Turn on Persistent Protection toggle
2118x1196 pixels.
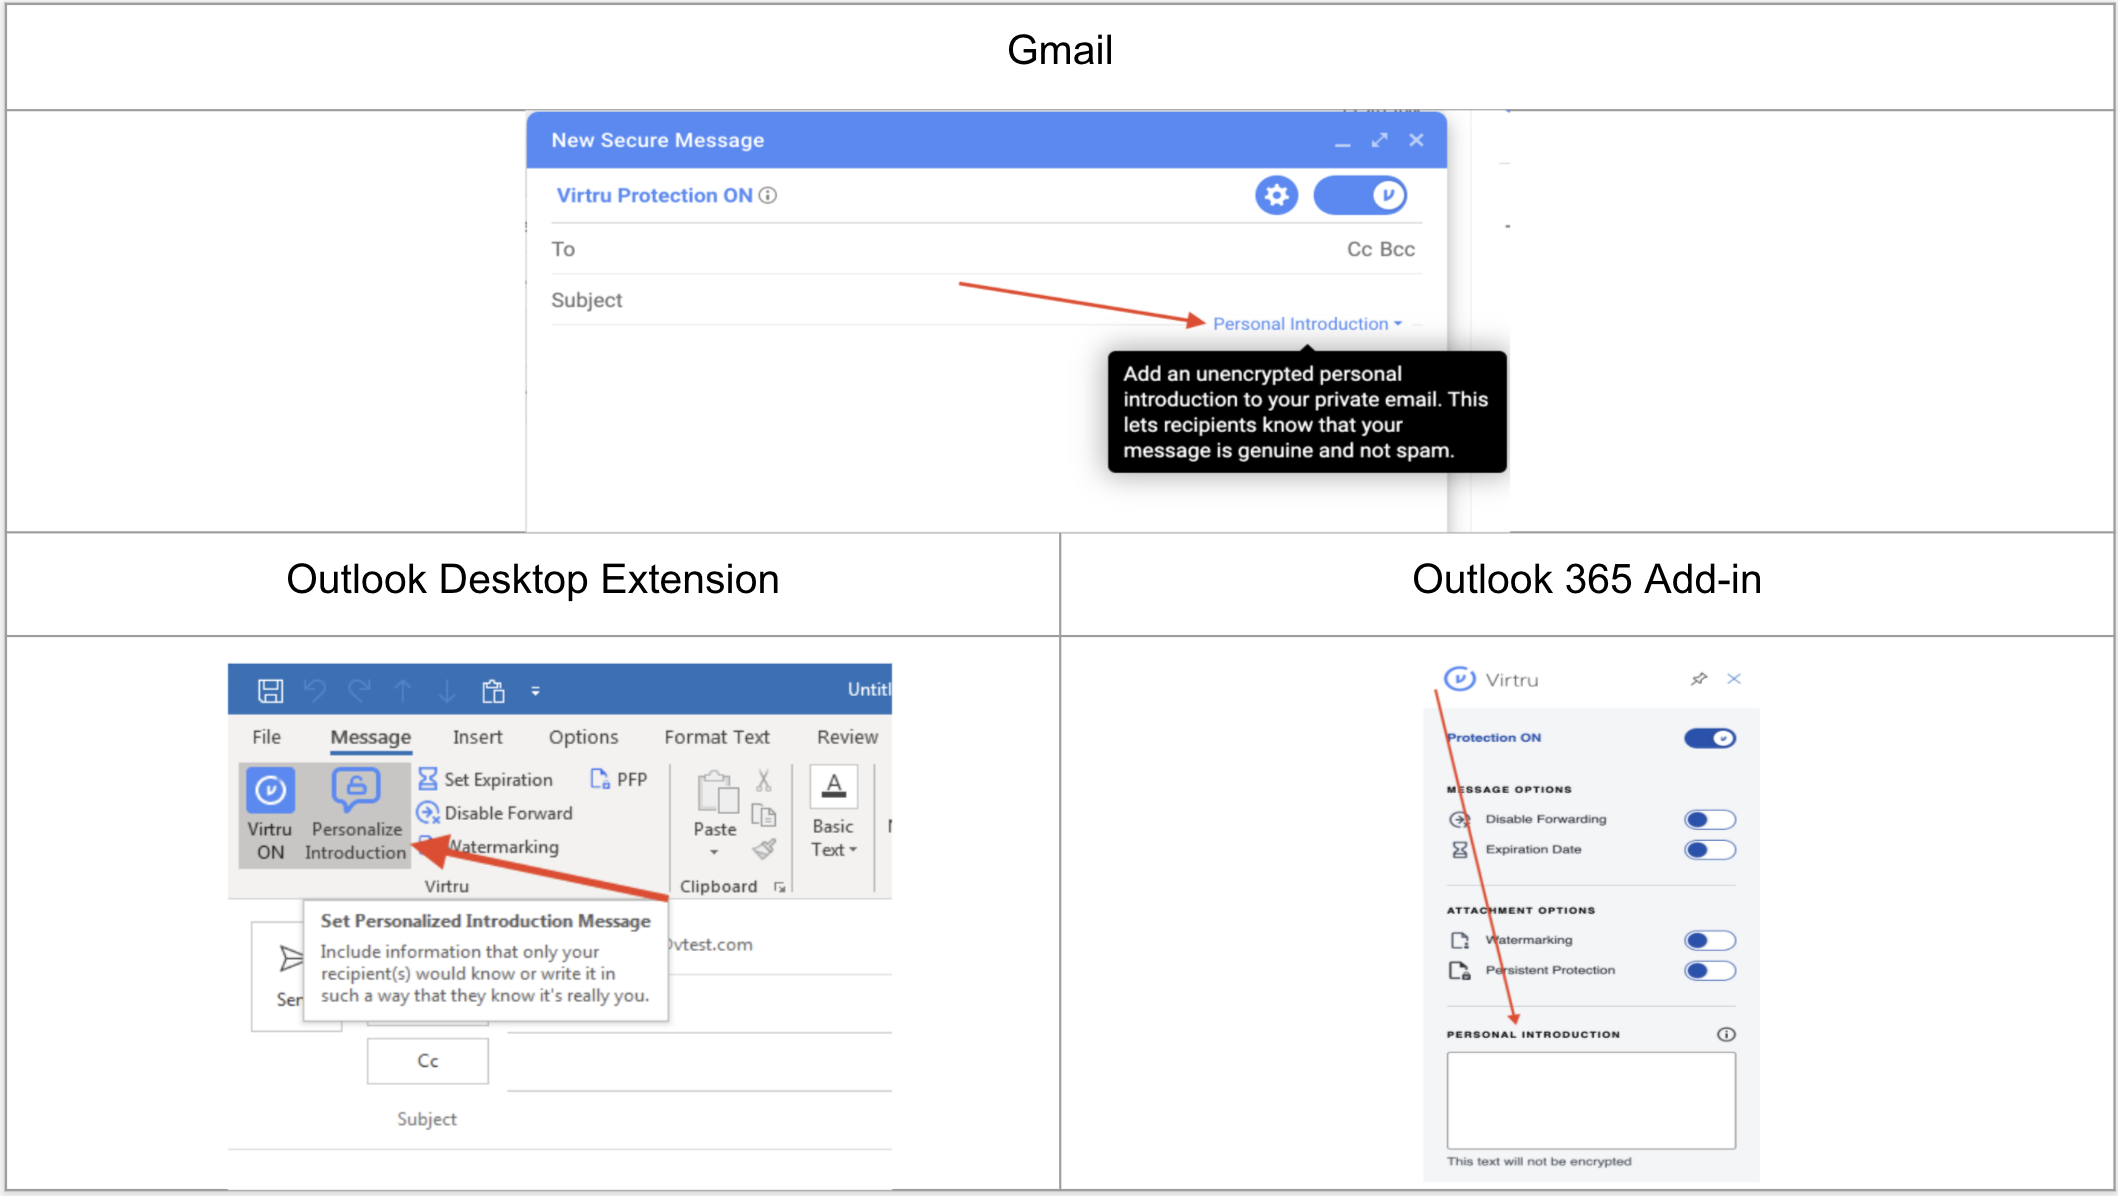point(1710,971)
